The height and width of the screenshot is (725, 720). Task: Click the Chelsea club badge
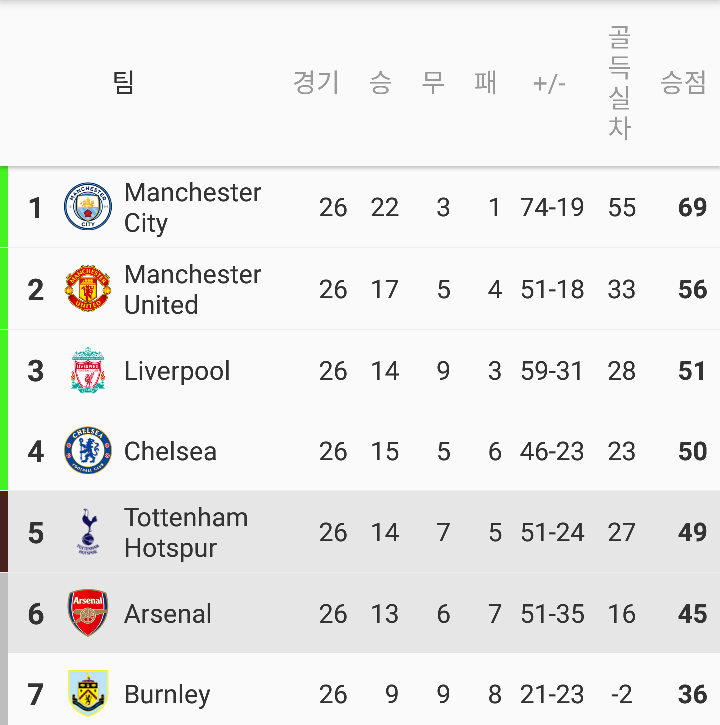click(x=88, y=451)
